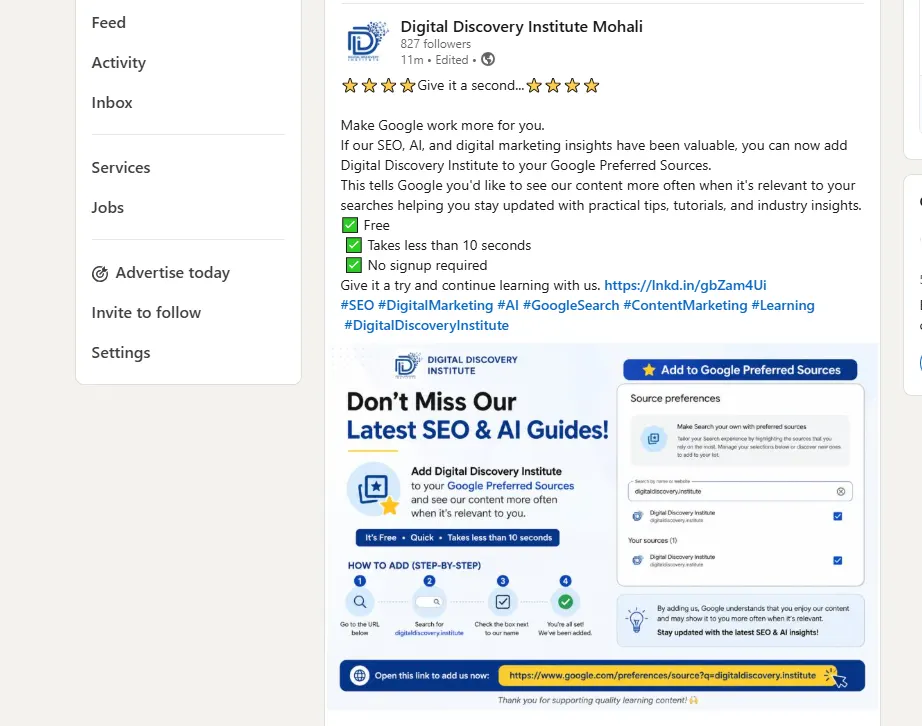Open the lnkd.in/gbZam4Ui link
The height and width of the screenshot is (726, 922).
(685, 285)
